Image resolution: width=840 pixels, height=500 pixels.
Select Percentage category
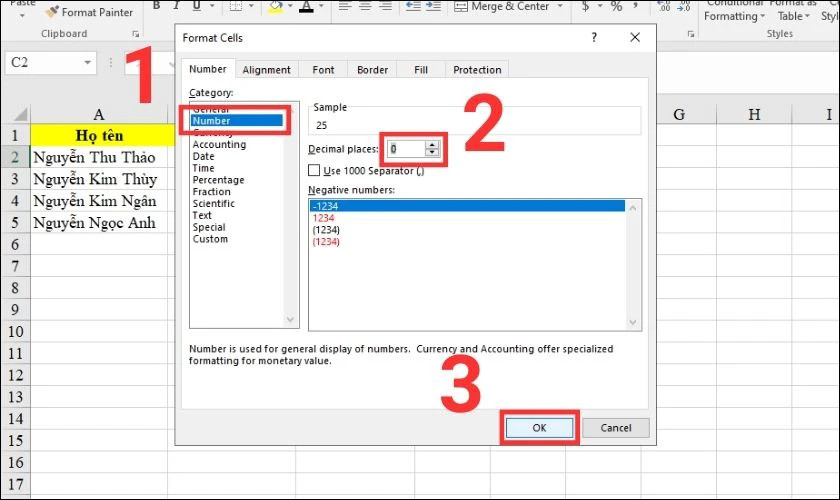(218, 180)
